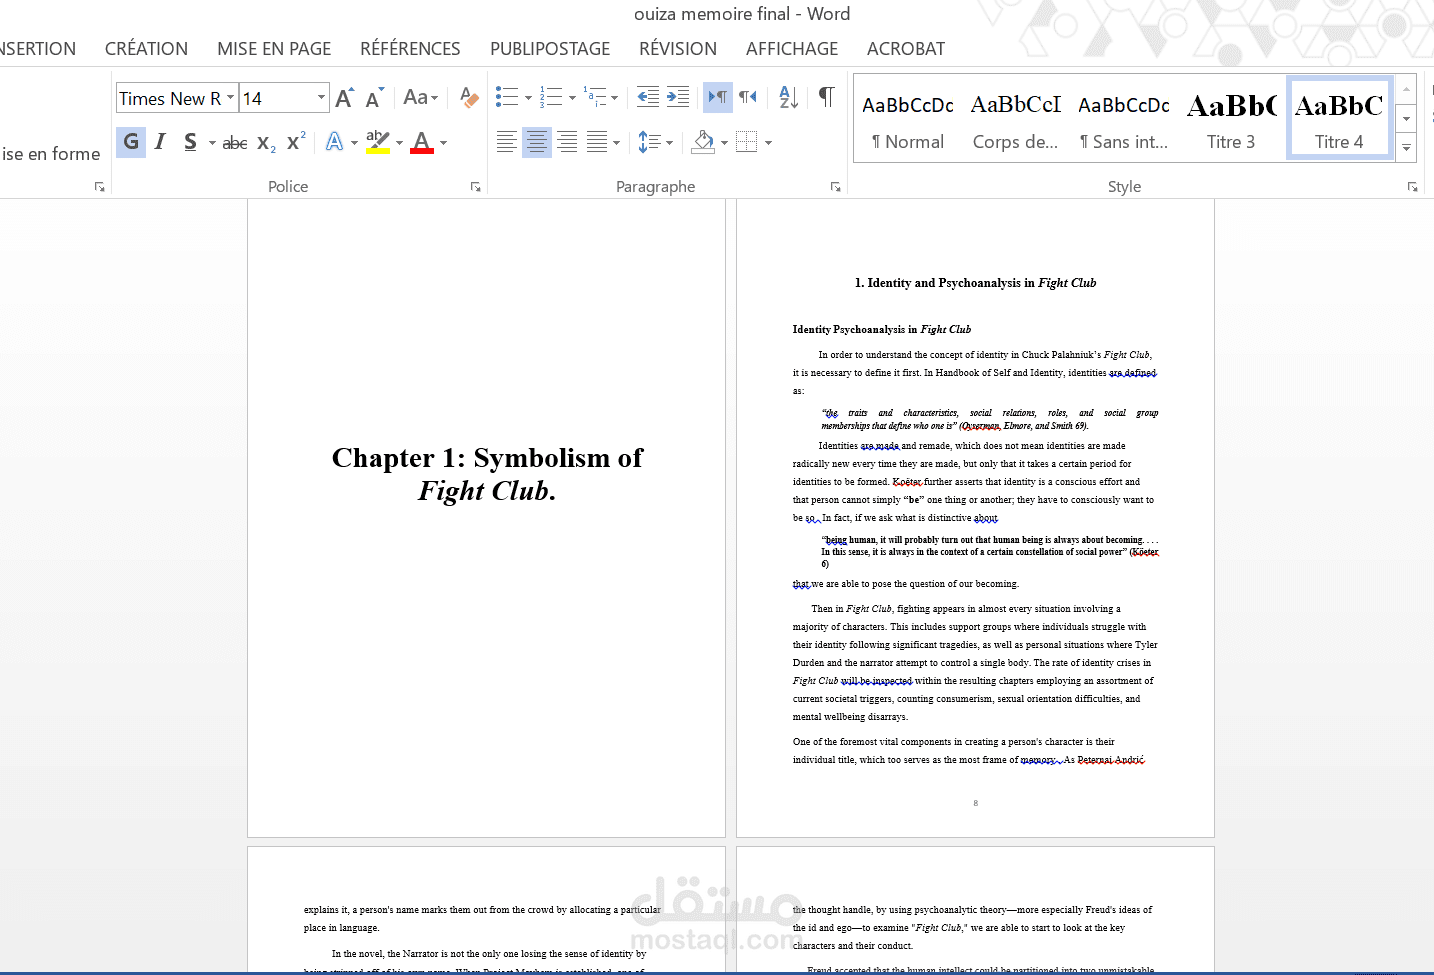The height and width of the screenshot is (975, 1434).
Task: Apply subscript formatting
Action: click(266, 143)
